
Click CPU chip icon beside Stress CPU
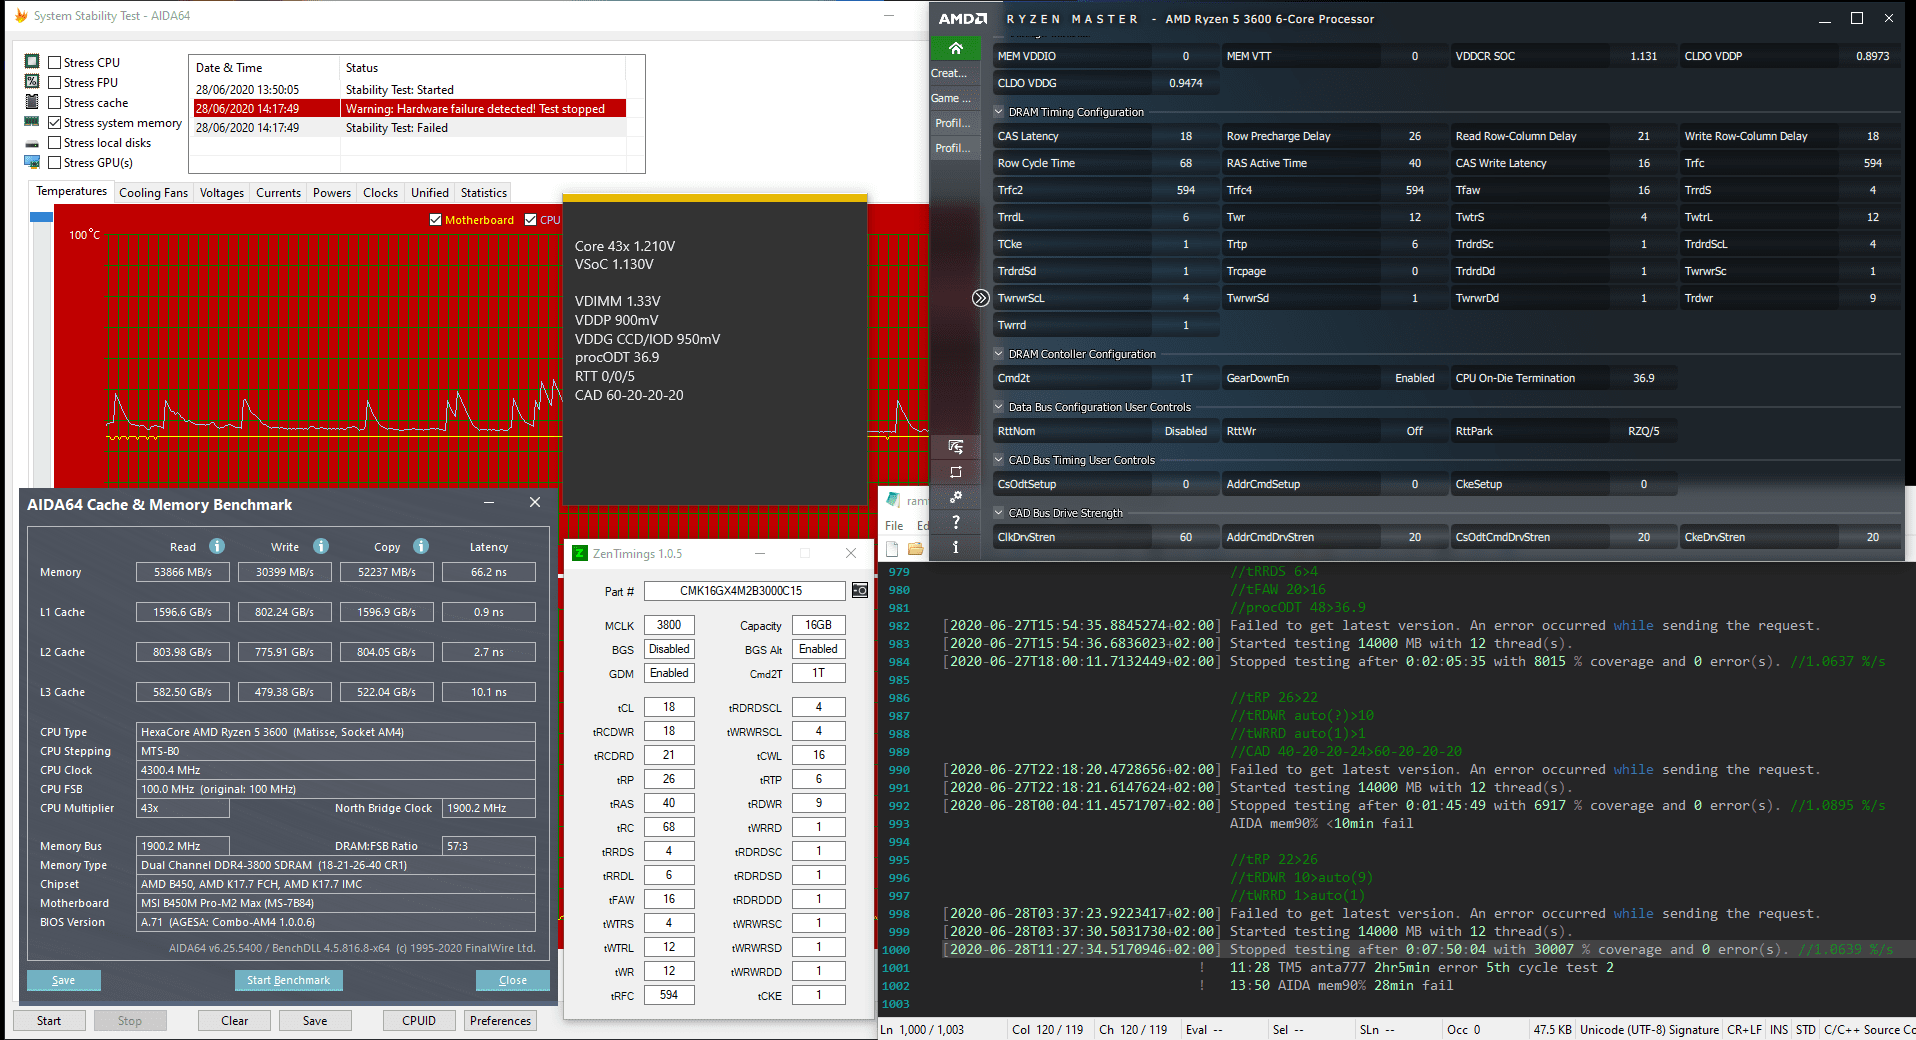pos(32,62)
